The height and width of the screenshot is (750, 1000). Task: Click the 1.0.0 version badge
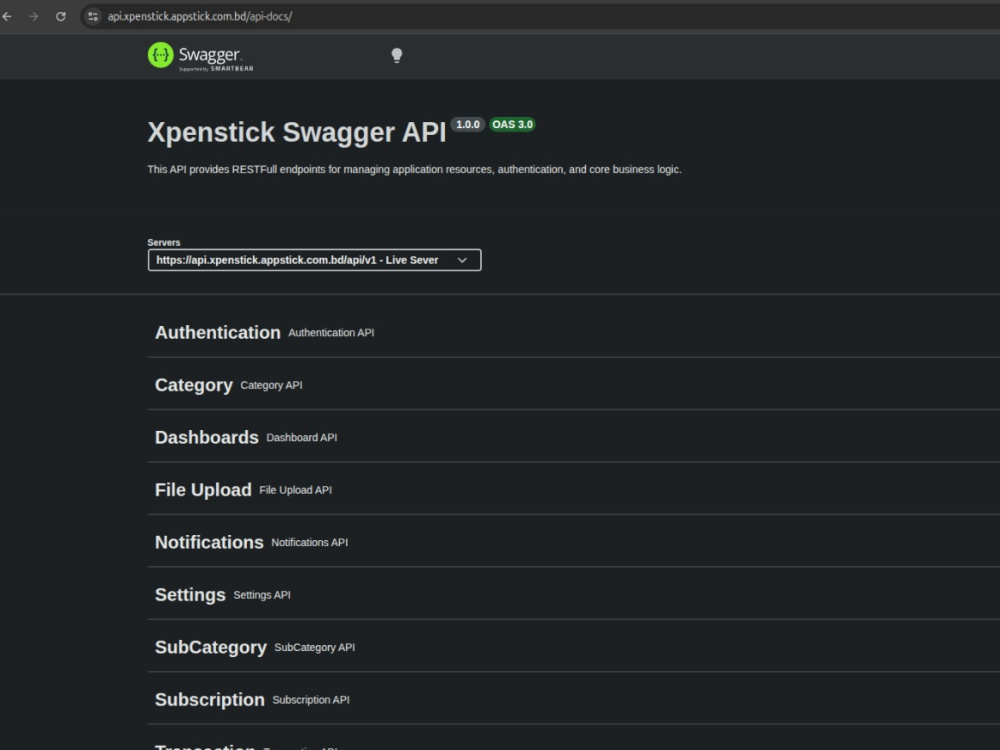467,124
